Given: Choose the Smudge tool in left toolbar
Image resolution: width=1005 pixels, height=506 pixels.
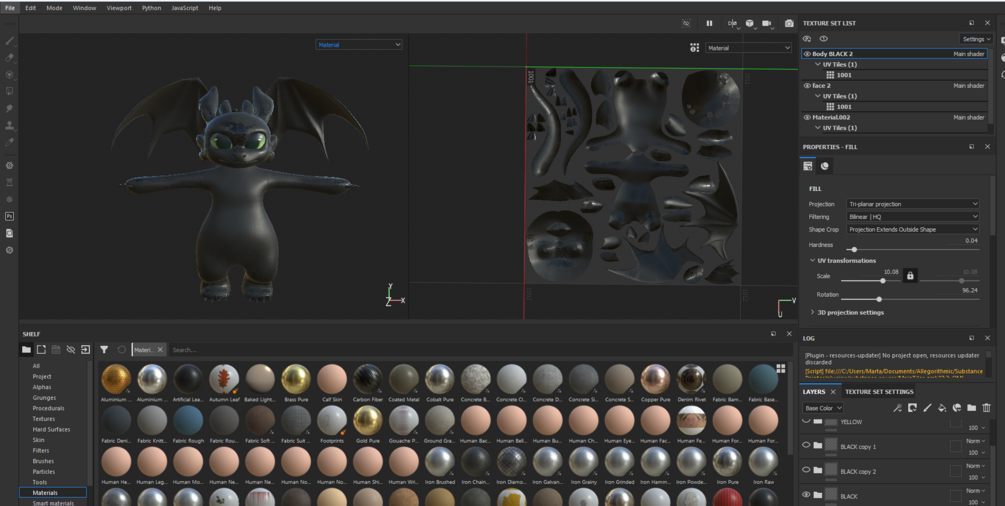Looking at the screenshot, I should coord(10,108).
